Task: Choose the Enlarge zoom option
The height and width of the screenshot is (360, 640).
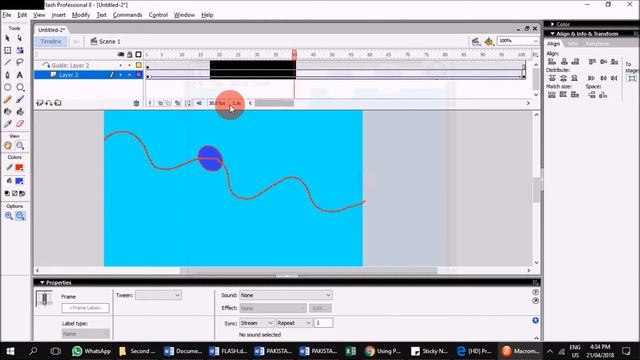Action: pos(9,216)
